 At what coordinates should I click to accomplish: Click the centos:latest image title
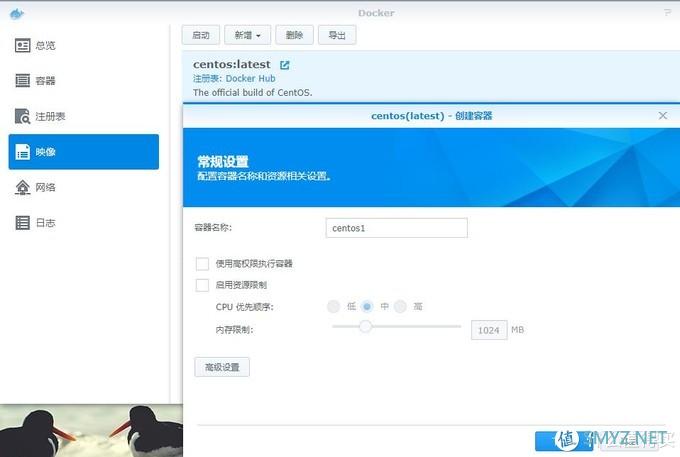coord(232,65)
